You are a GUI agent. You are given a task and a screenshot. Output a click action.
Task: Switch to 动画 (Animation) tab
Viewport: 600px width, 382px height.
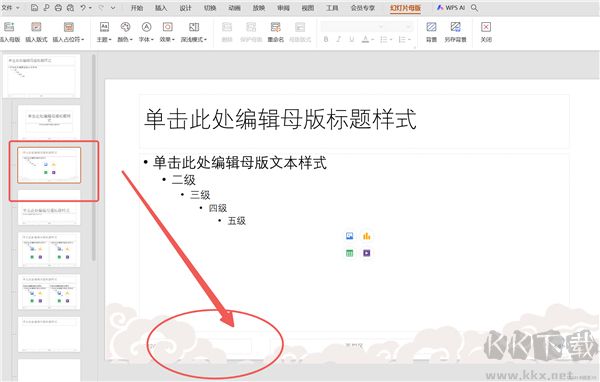click(x=235, y=8)
